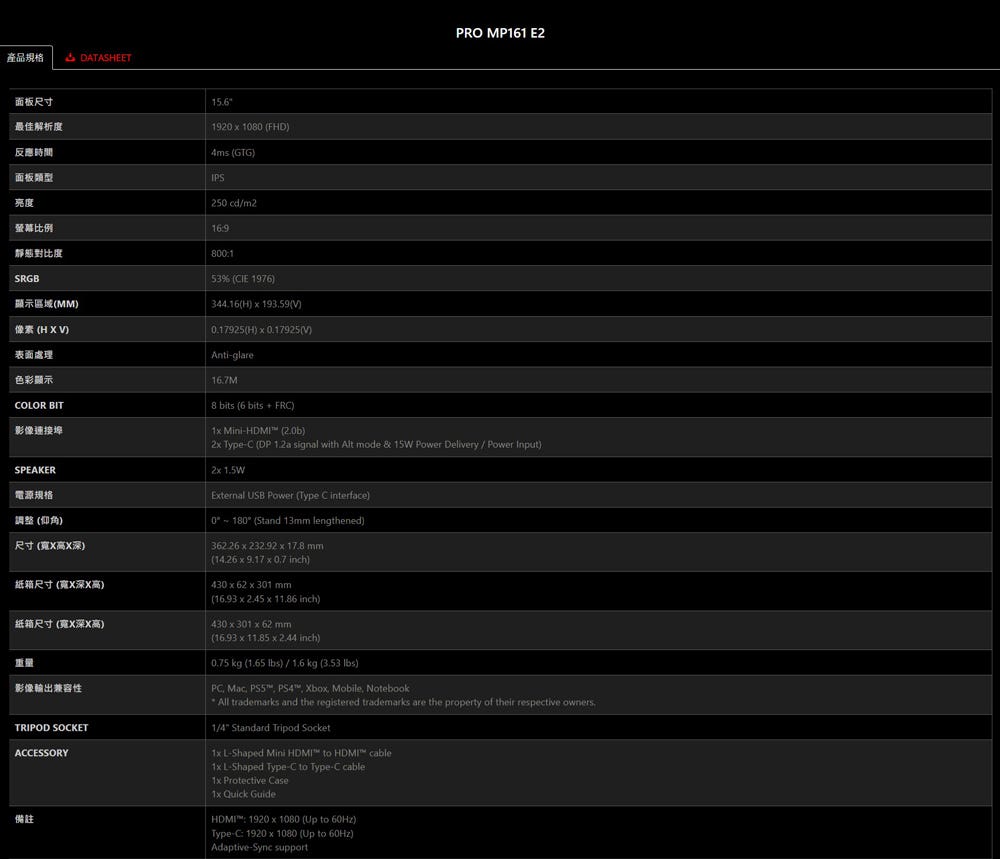Select the 面板類型 label

click(x=34, y=177)
